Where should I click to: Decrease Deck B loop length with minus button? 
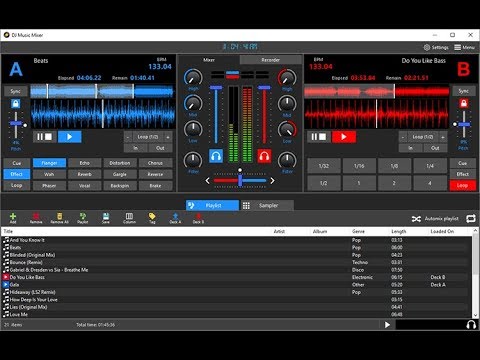point(403,137)
